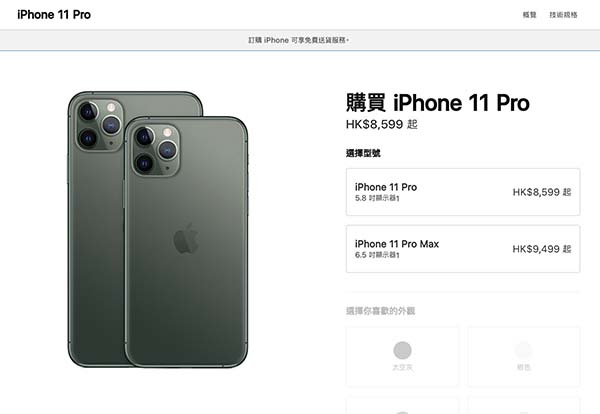Click the HK$8,599 起 price under heading
Screen dimensions: 600x414
(x=382, y=124)
